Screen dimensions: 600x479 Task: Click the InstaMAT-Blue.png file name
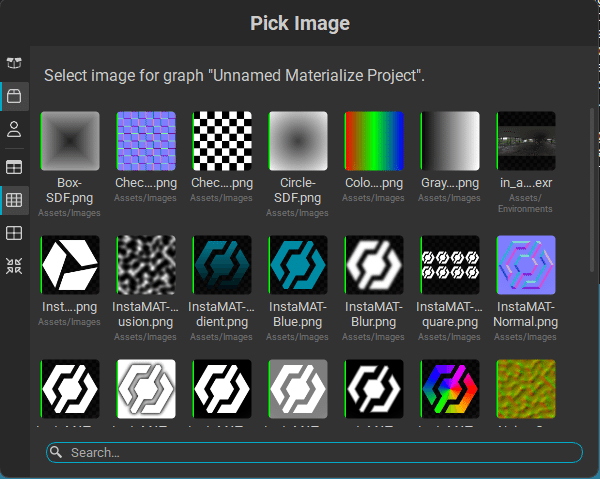(x=297, y=314)
